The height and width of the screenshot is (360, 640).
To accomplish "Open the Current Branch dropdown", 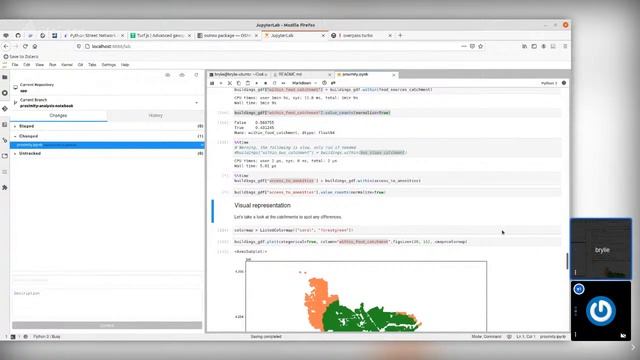I will (107, 103).
